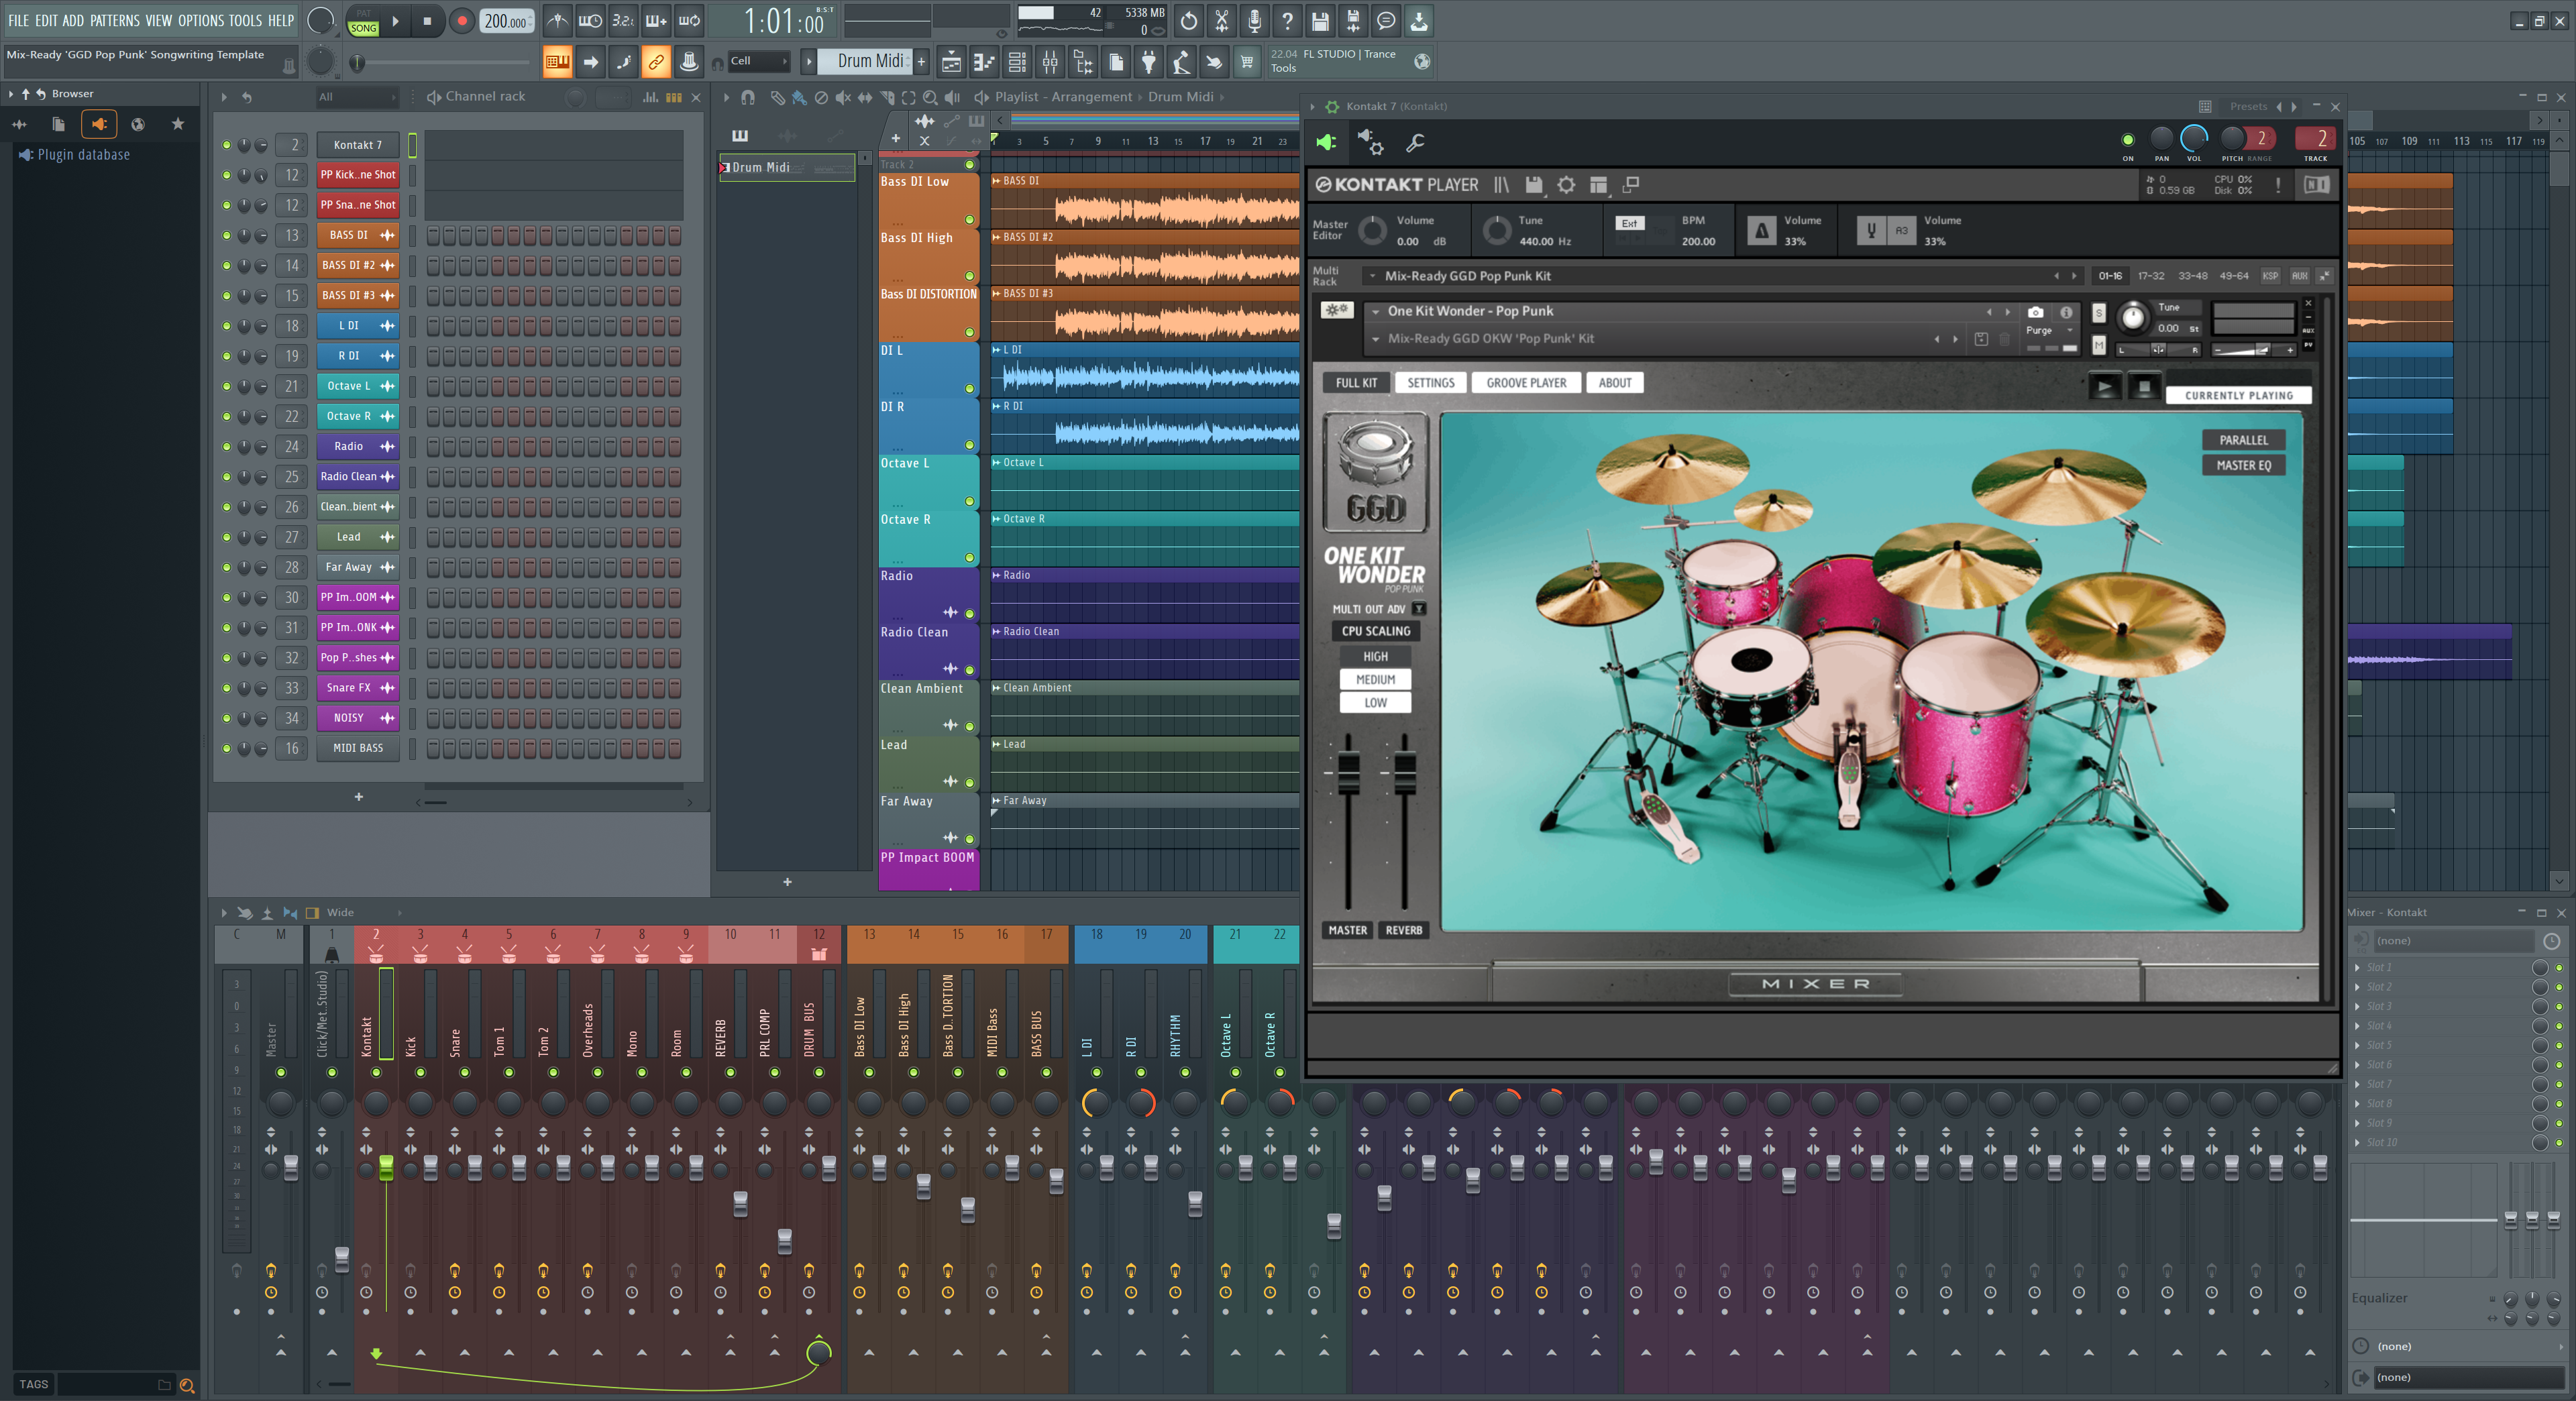The height and width of the screenshot is (1401, 2576).
Task: Click the Kontakt snapshot camera icon
Action: click(2034, 312)
